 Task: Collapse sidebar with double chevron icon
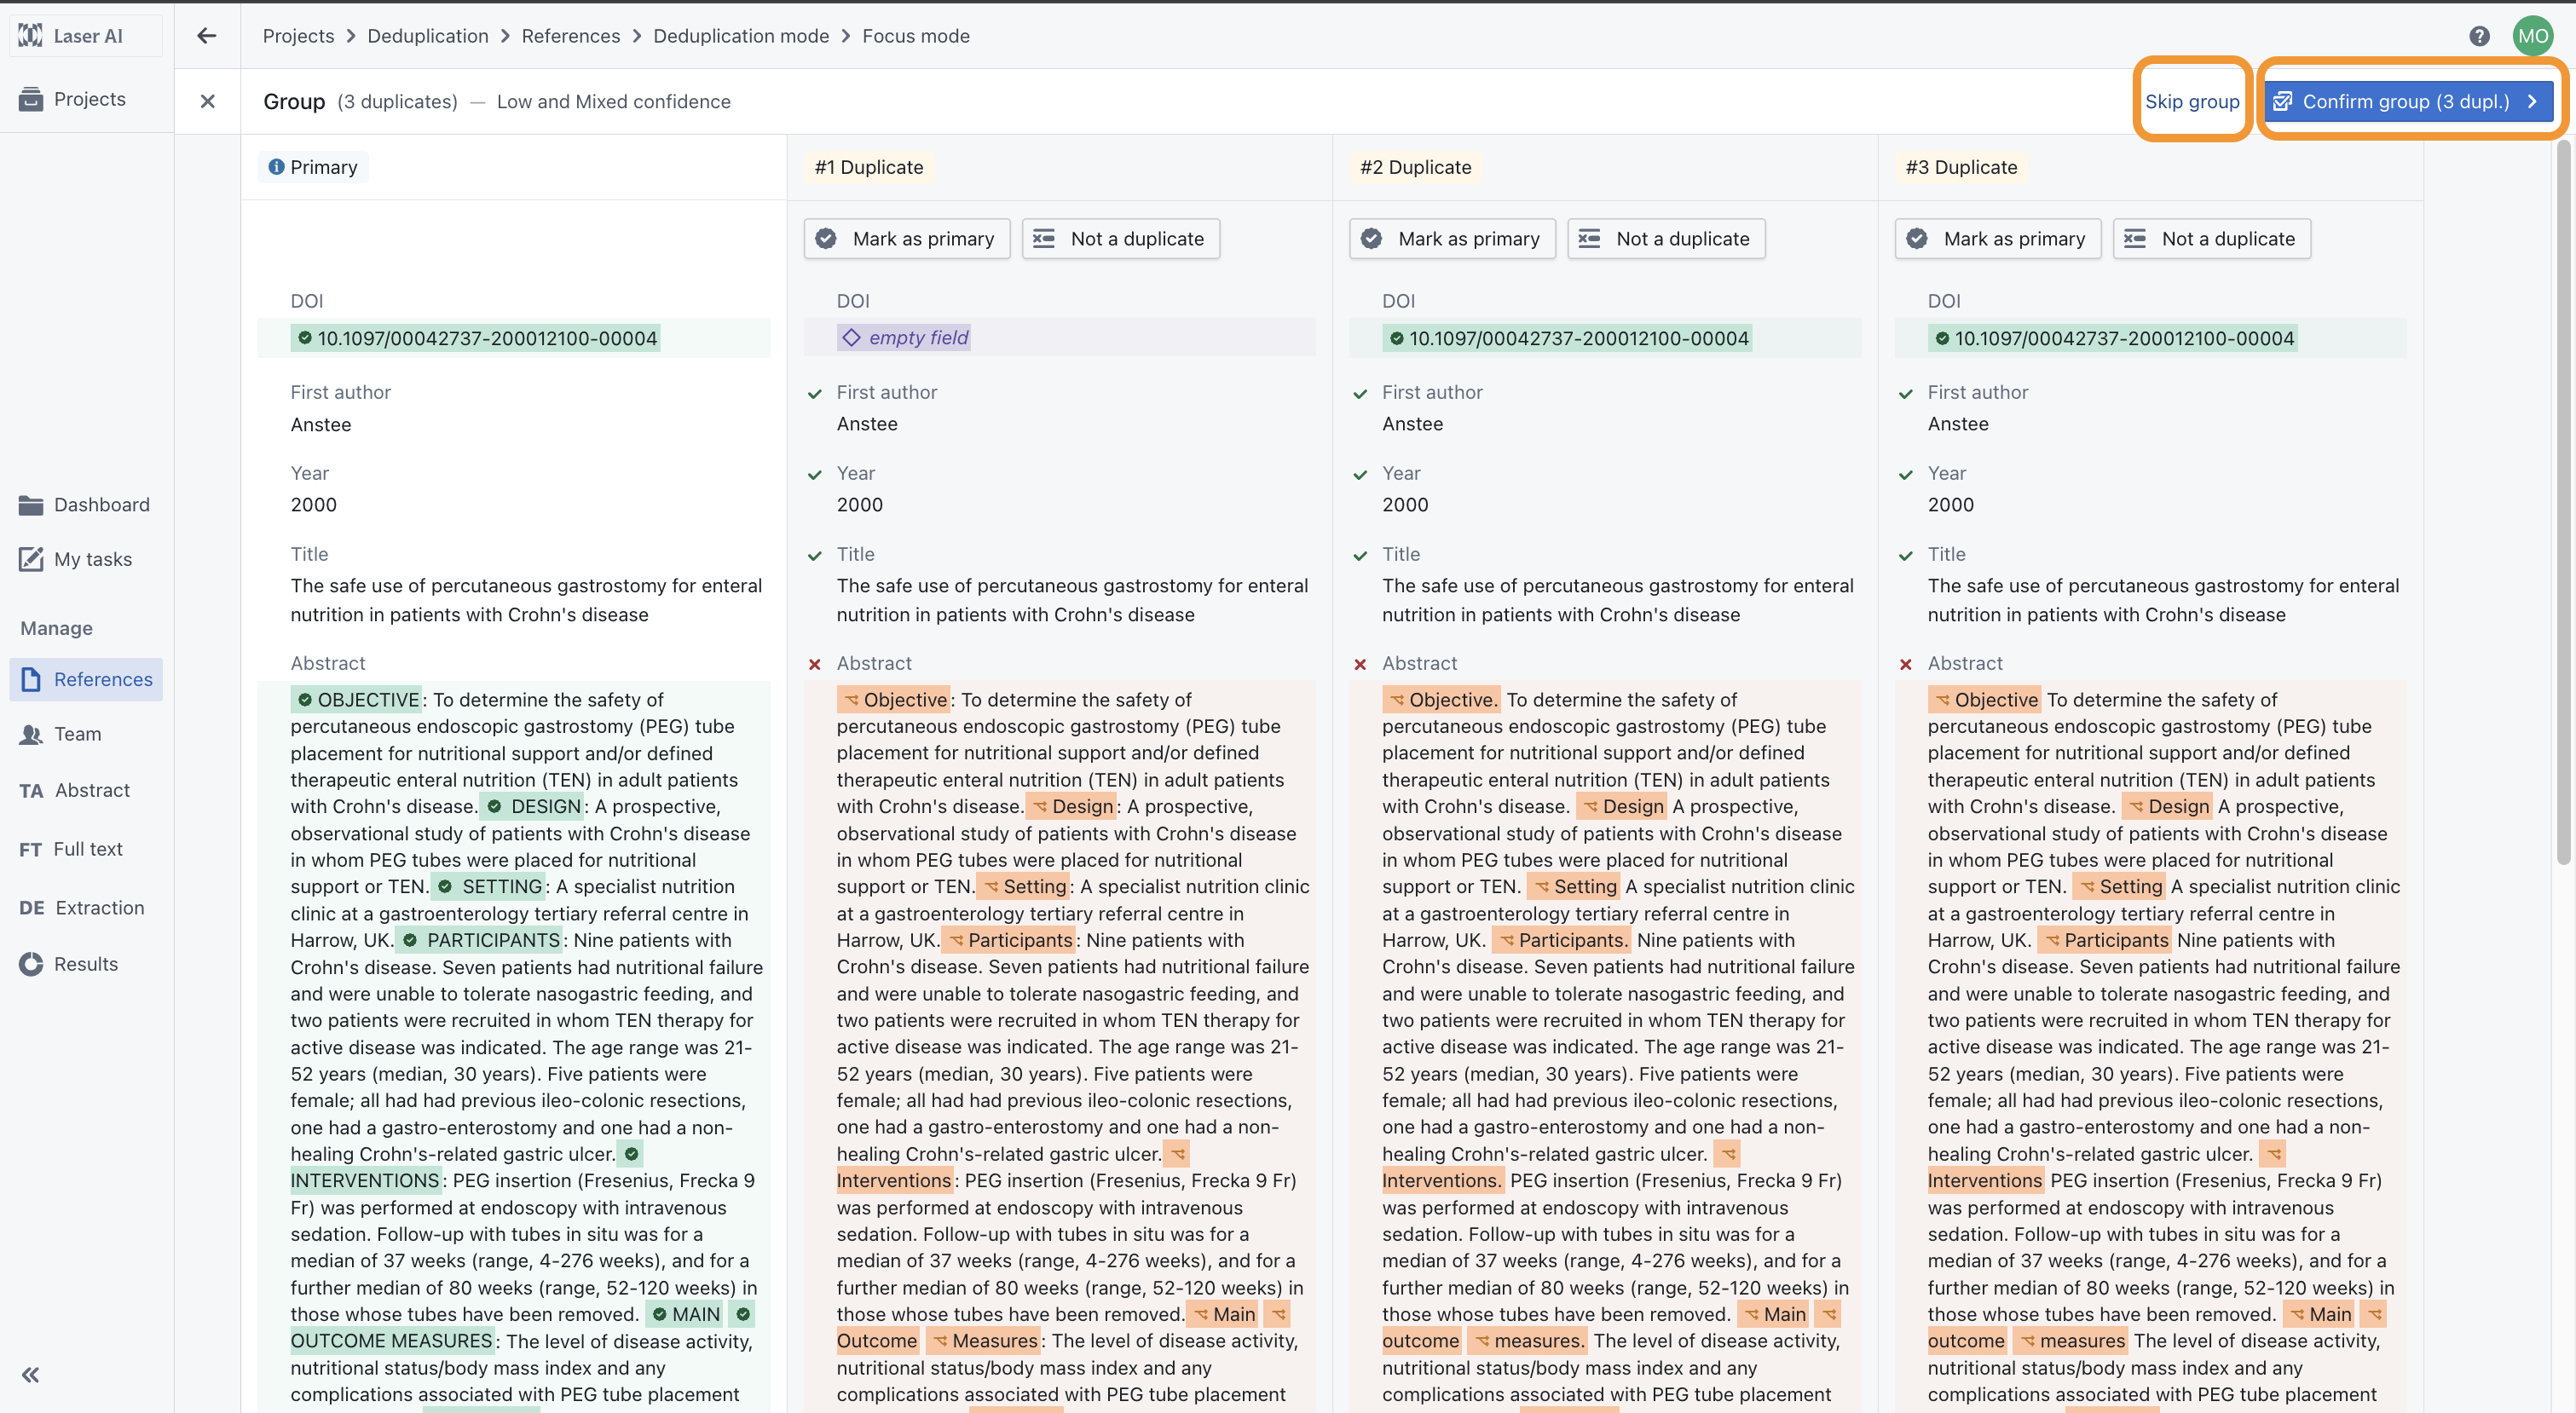point(31,1374)
